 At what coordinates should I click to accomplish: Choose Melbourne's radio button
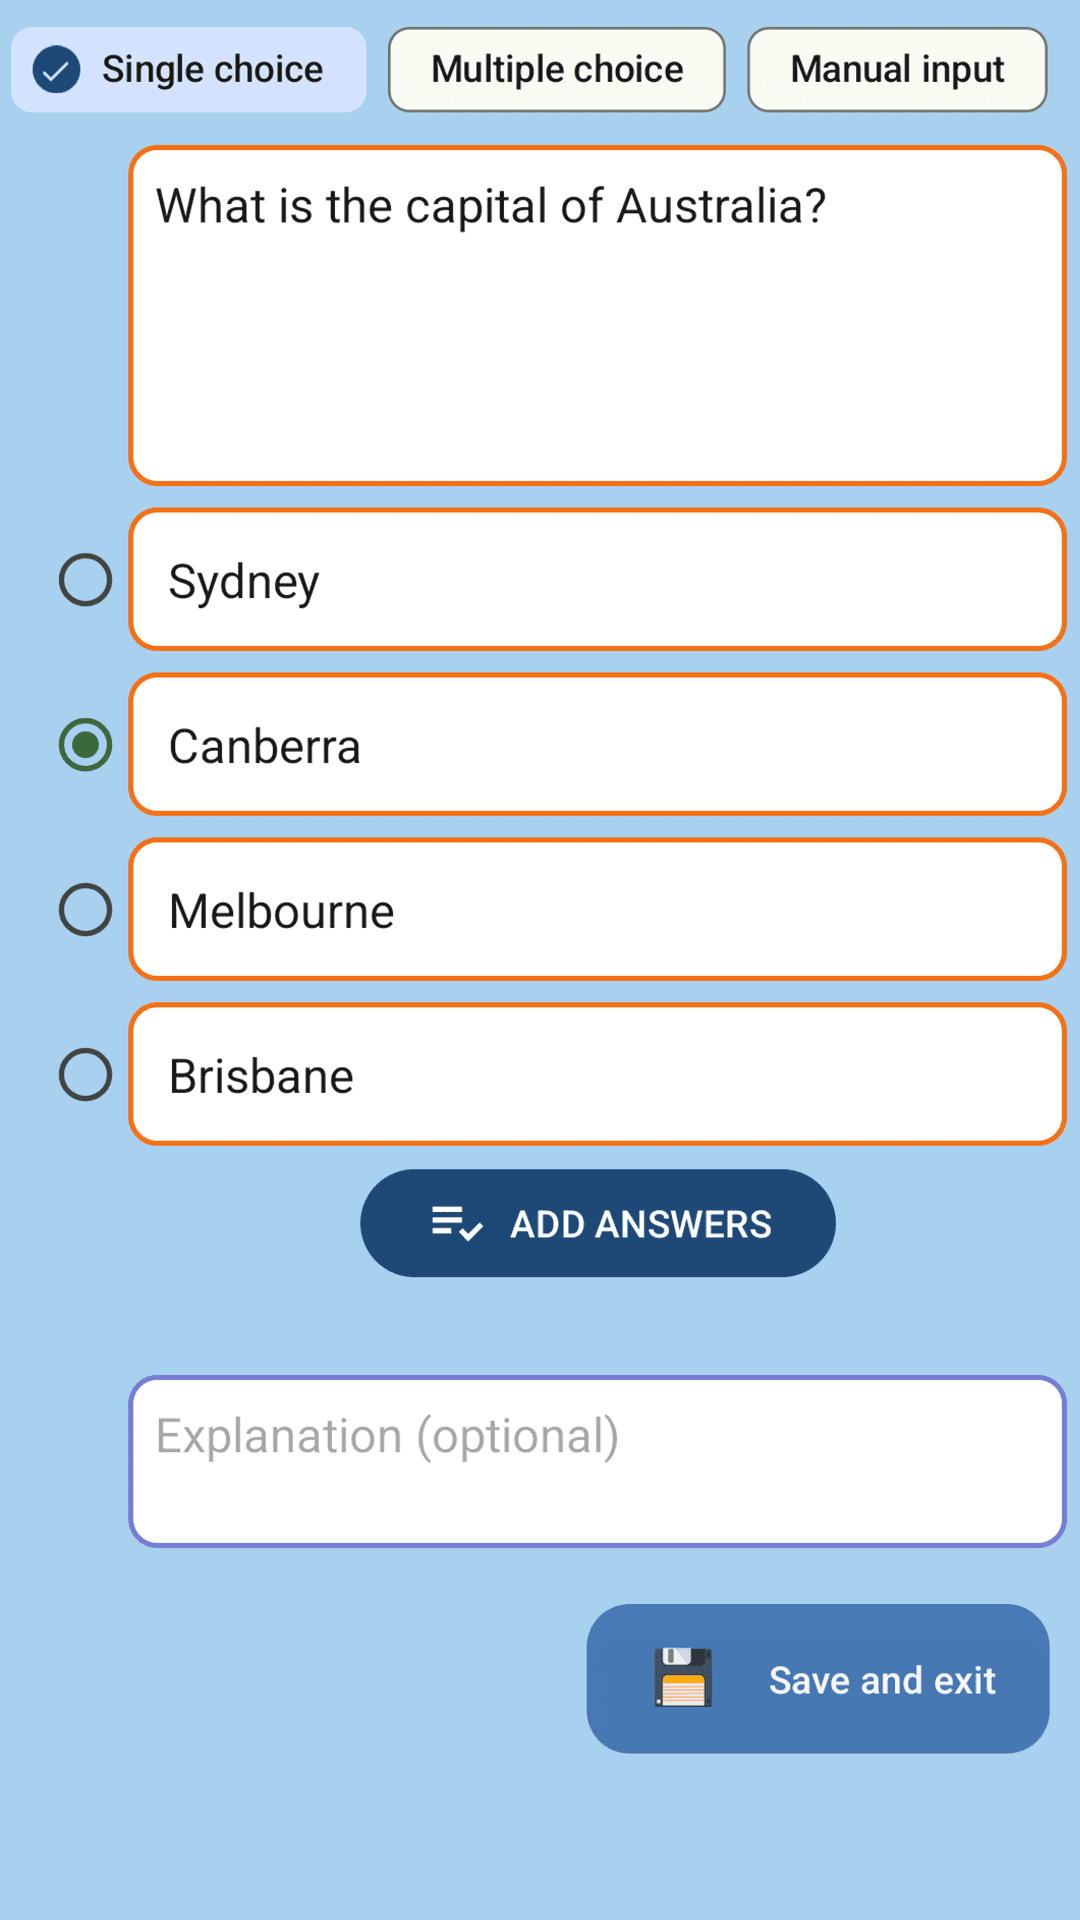coord(86,910)
